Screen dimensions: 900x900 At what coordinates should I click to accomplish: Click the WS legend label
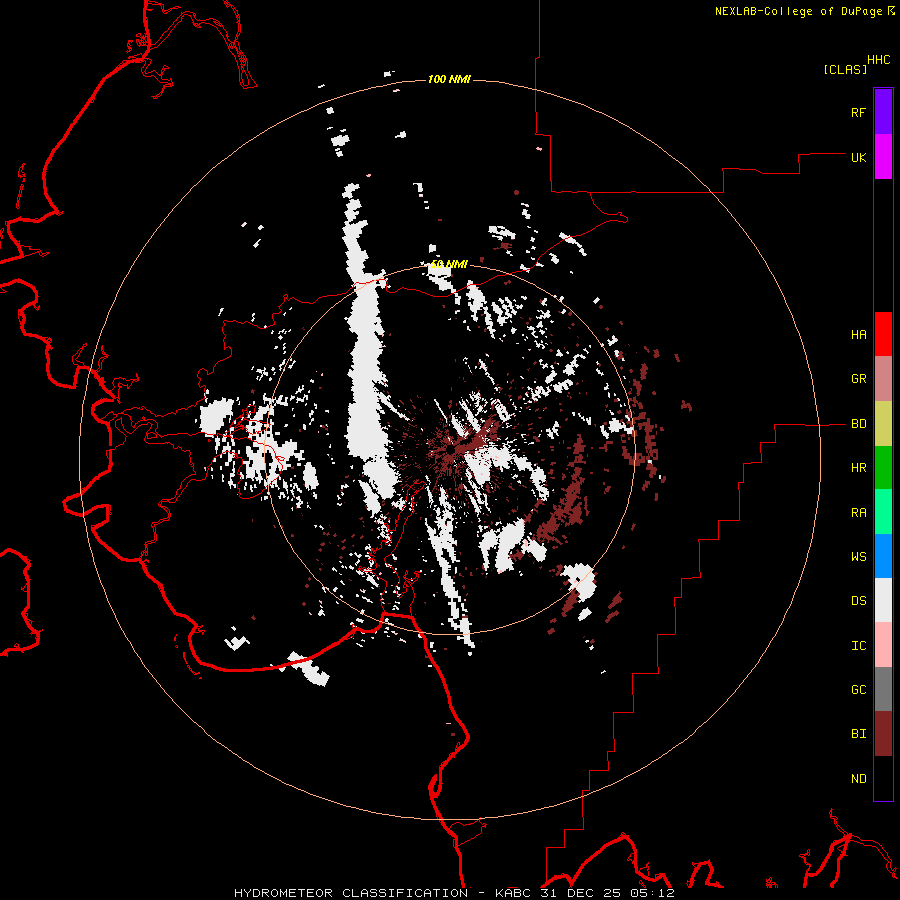[x=858, y=557]
